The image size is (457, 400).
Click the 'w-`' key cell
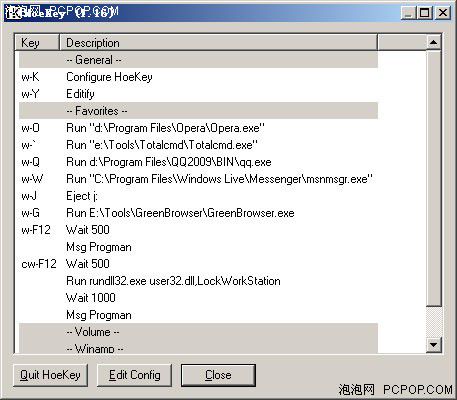coord(28,145)
